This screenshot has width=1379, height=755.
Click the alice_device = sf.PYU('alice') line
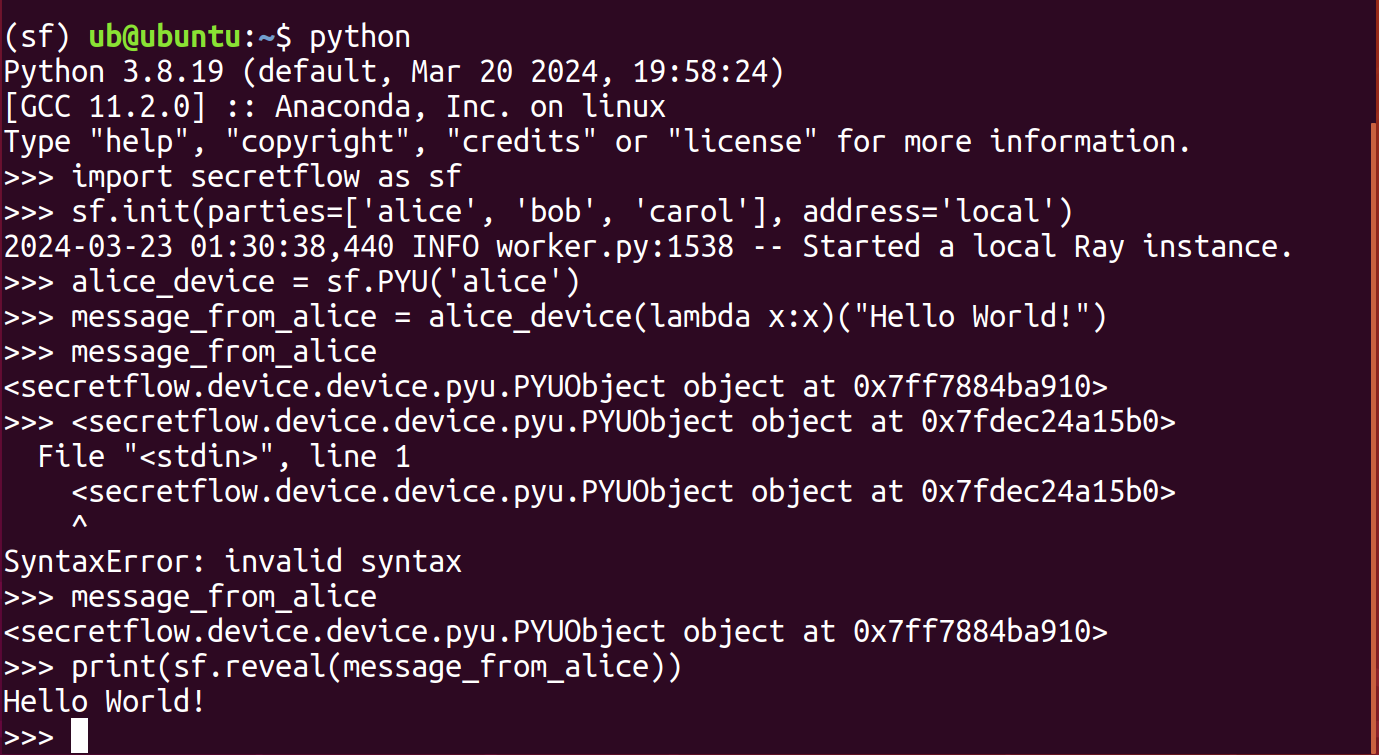(326, 282)
